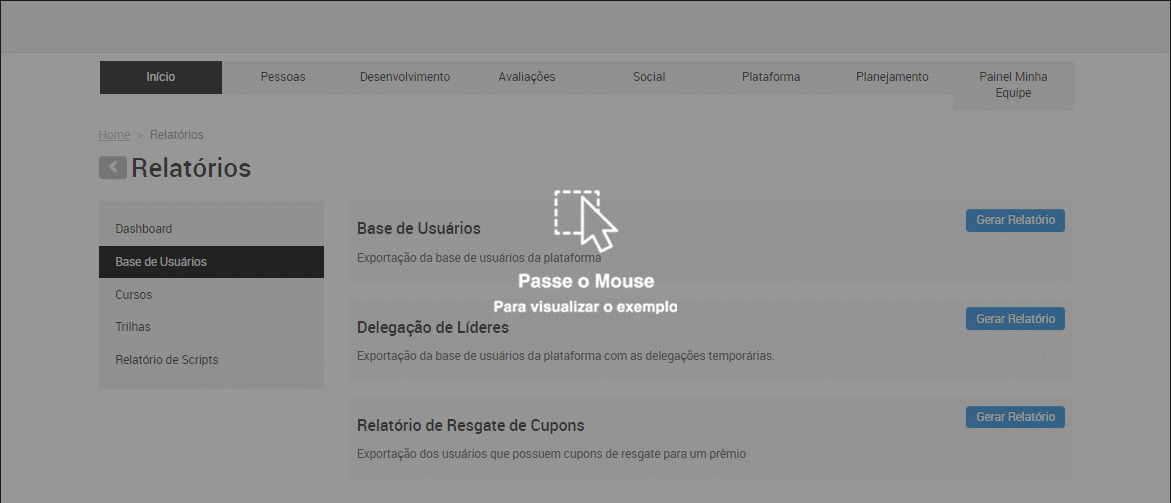
Task: Choose Base de Usuários in sidebar
Action: 161,262
